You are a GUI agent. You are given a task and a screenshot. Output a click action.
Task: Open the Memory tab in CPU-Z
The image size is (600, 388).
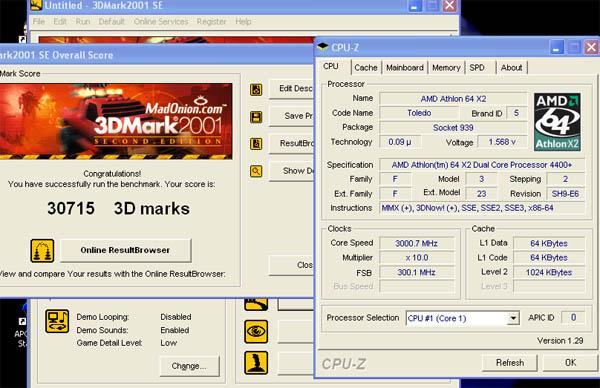(x=446, y=68)
